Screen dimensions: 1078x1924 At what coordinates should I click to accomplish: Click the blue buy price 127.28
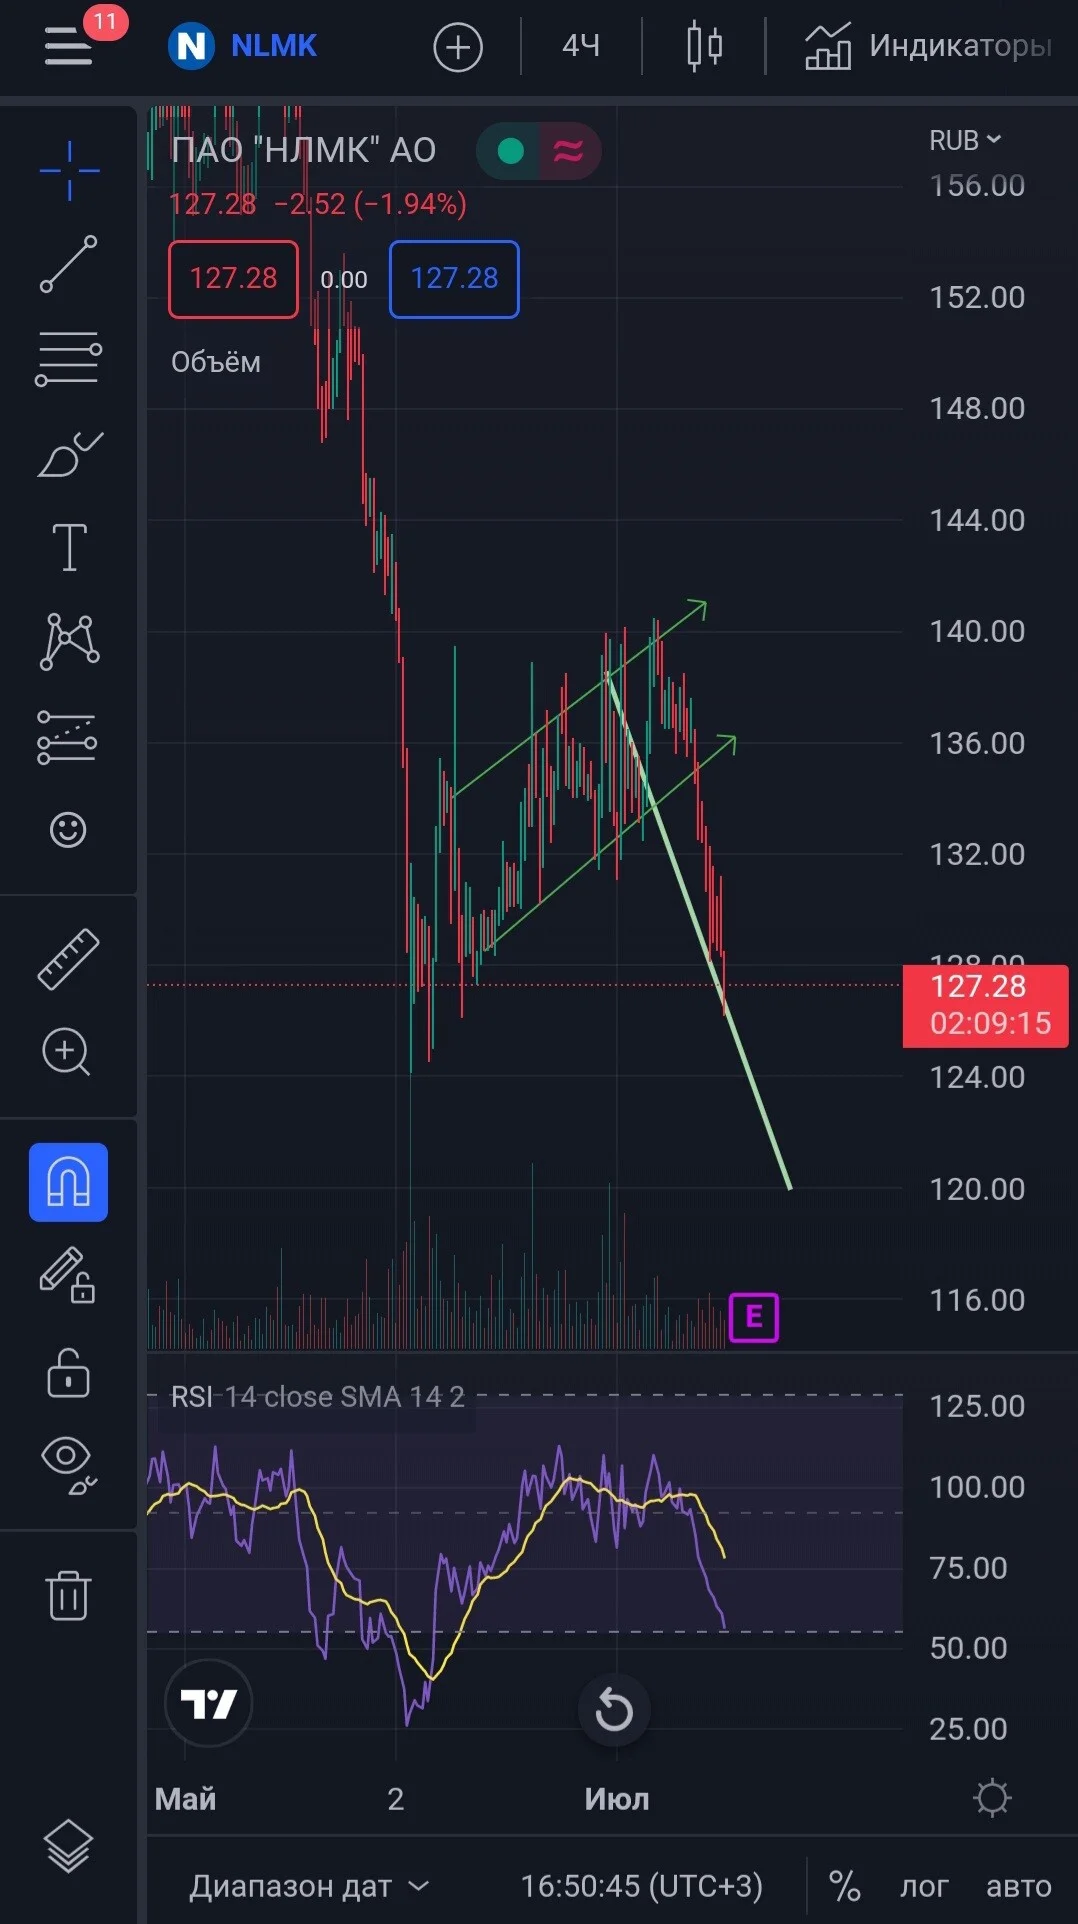pos(454,279)
